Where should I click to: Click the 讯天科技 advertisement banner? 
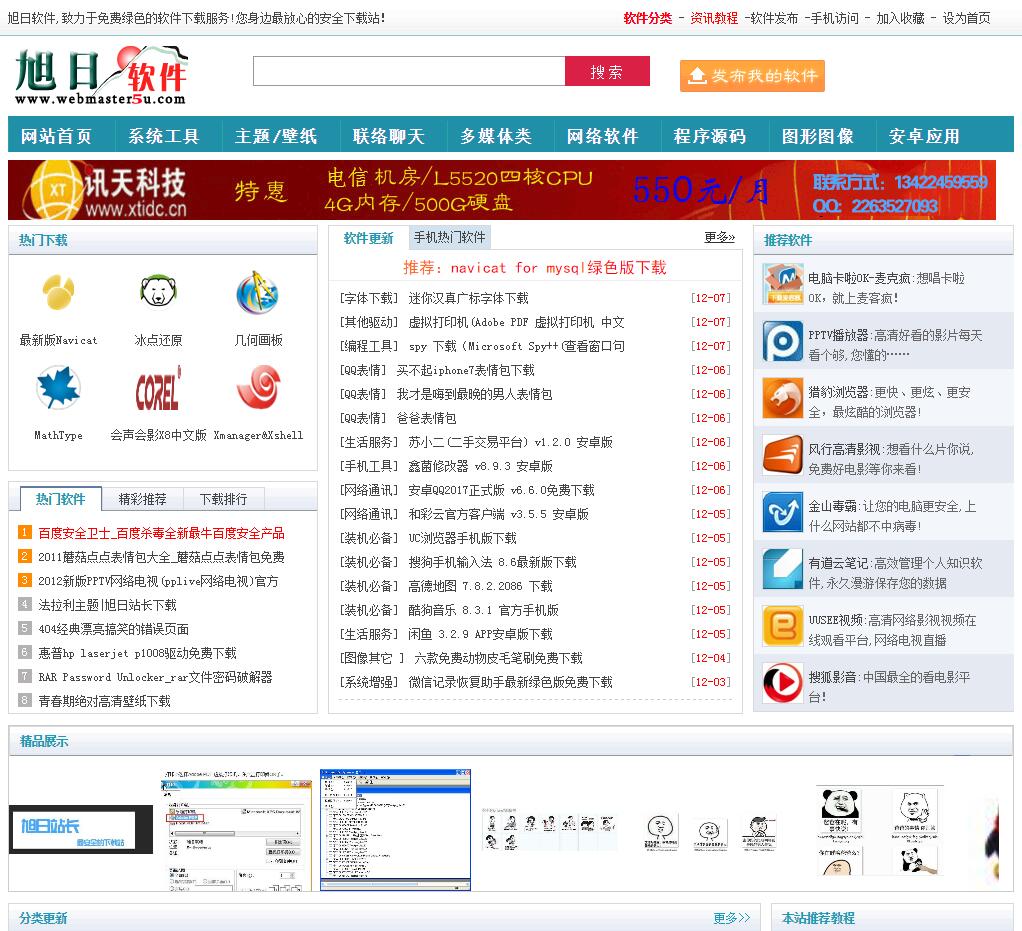pyautogui.click(x=502, y=190)
